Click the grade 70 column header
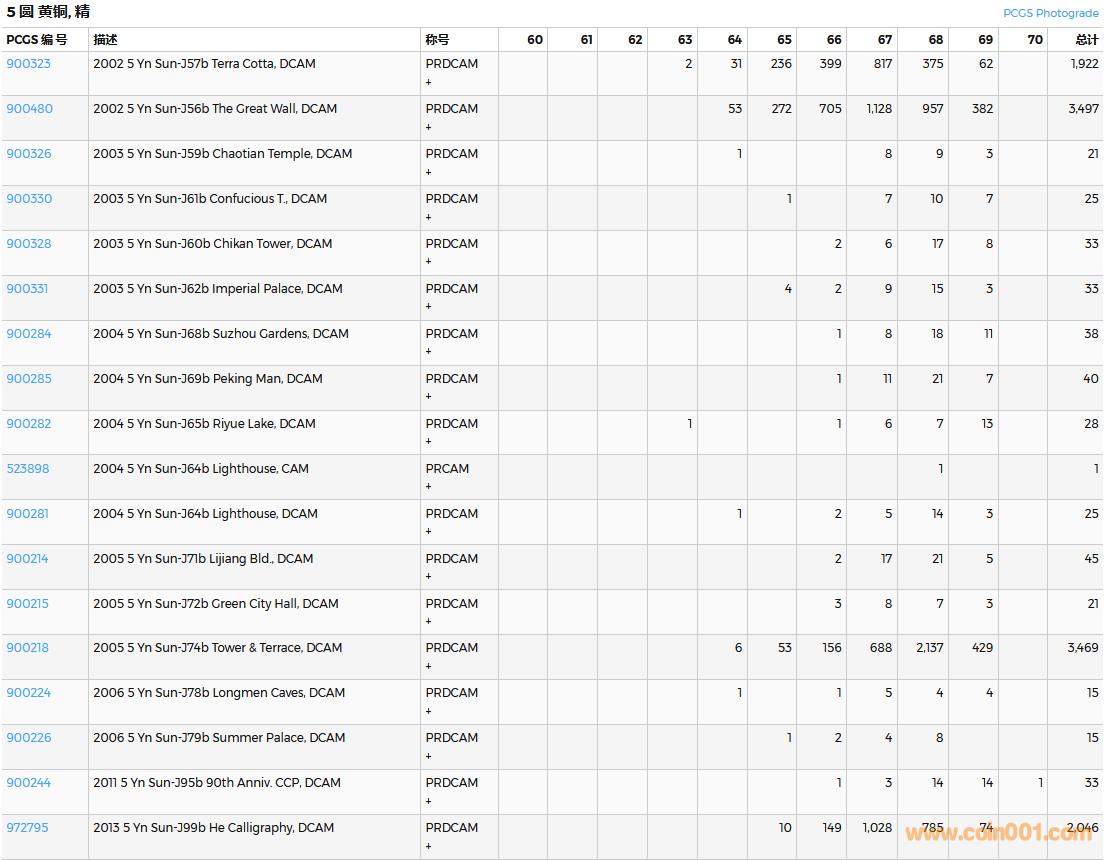This screenshot has width=1105, height=860. point(1034,40)
